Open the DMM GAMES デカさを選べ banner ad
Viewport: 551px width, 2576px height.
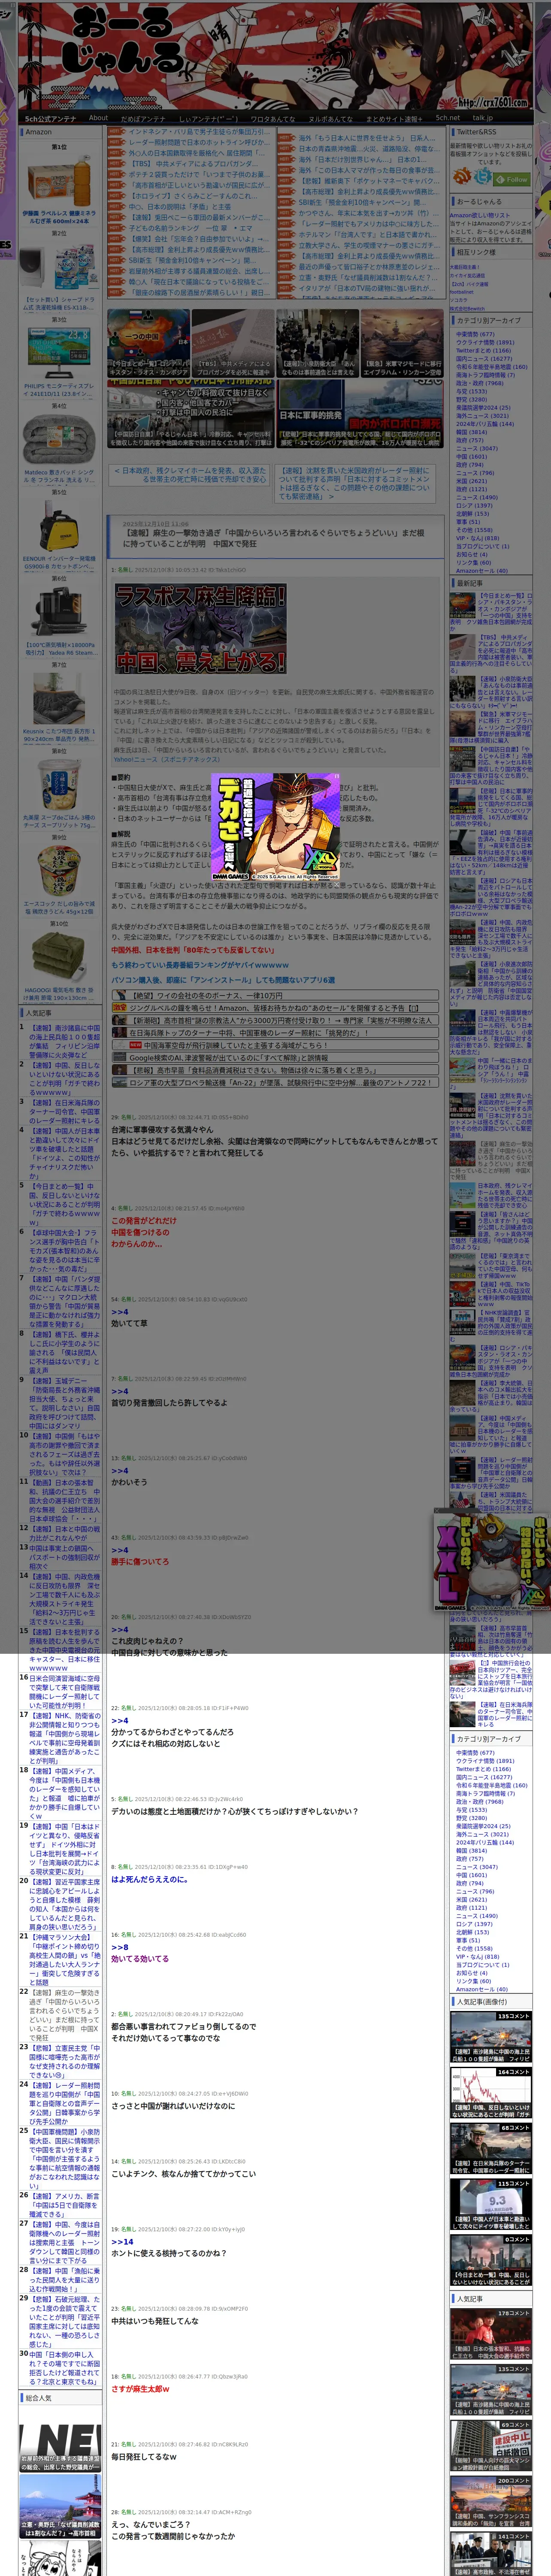pyautogui.click(x=275, y=826)
